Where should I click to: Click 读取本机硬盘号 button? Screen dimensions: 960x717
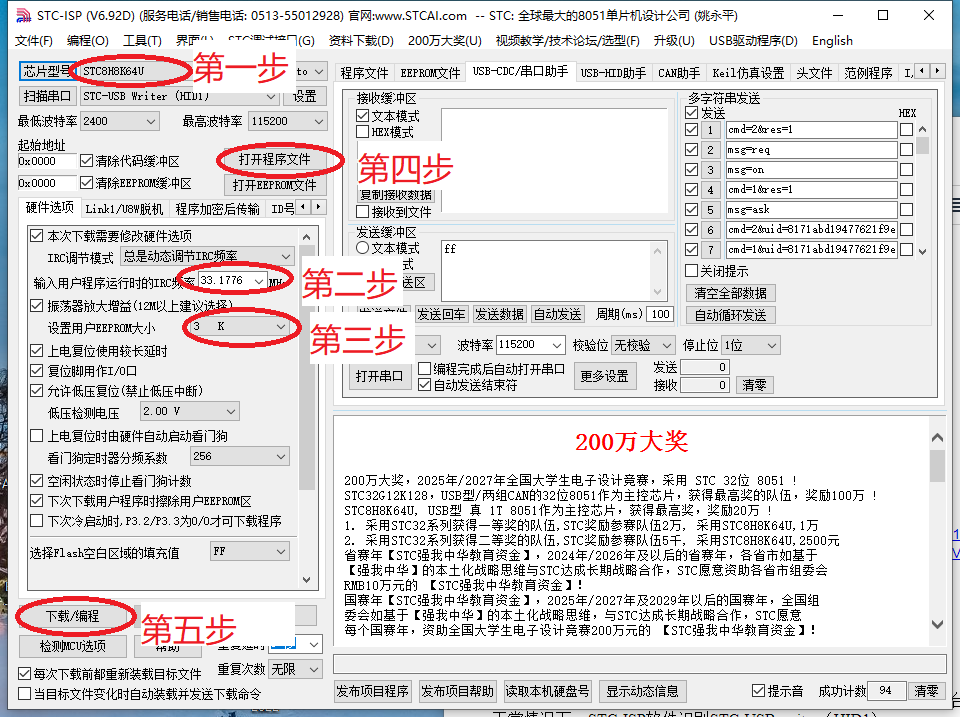[x=547, y=691]
